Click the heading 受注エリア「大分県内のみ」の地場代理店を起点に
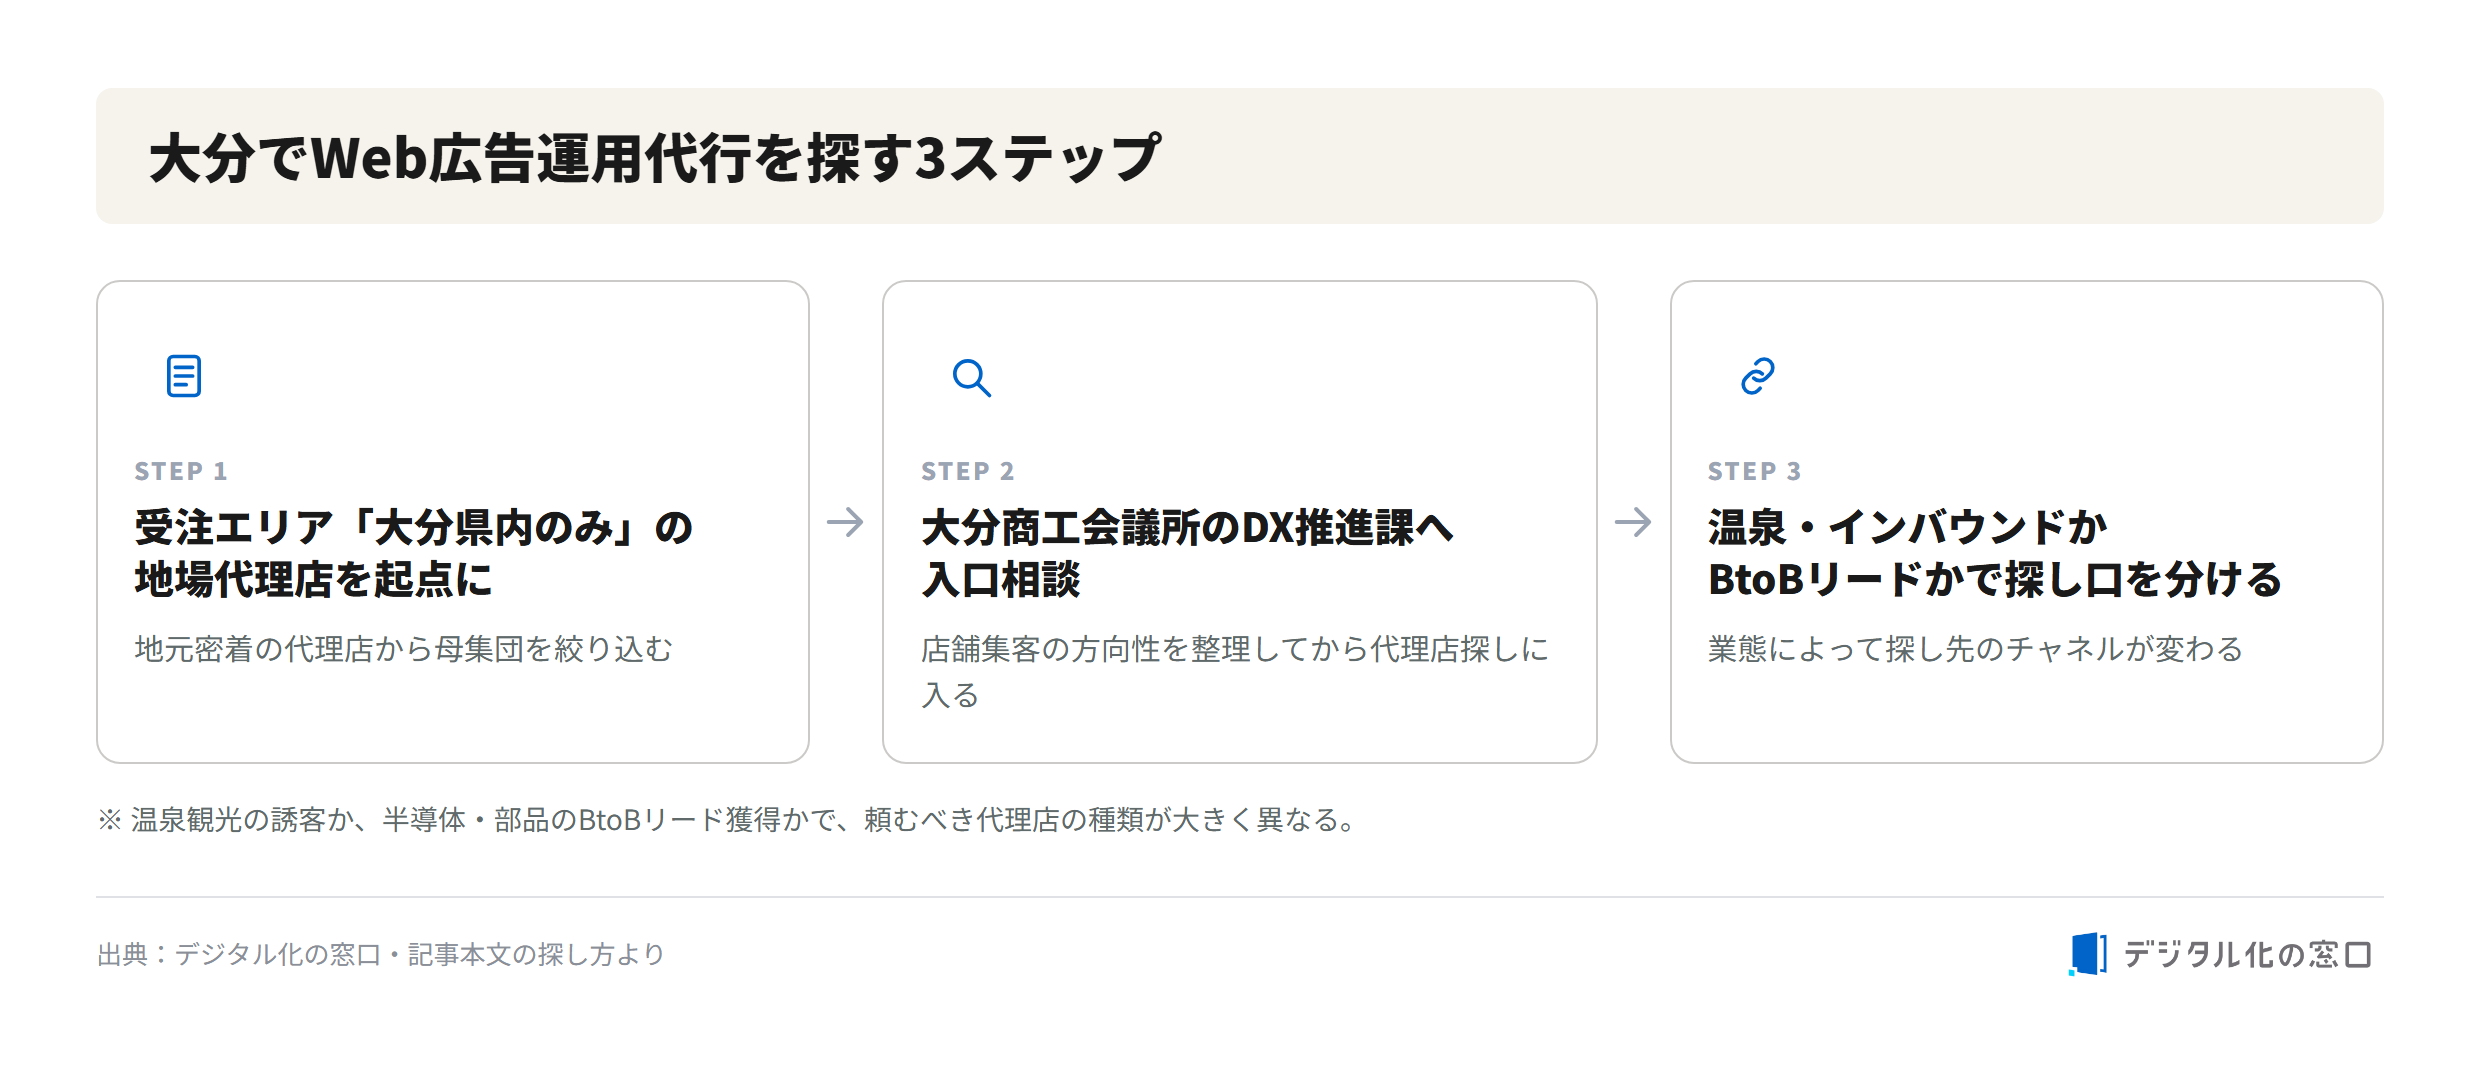This screenshot has height=1070, width=2480. coord(414,553)
